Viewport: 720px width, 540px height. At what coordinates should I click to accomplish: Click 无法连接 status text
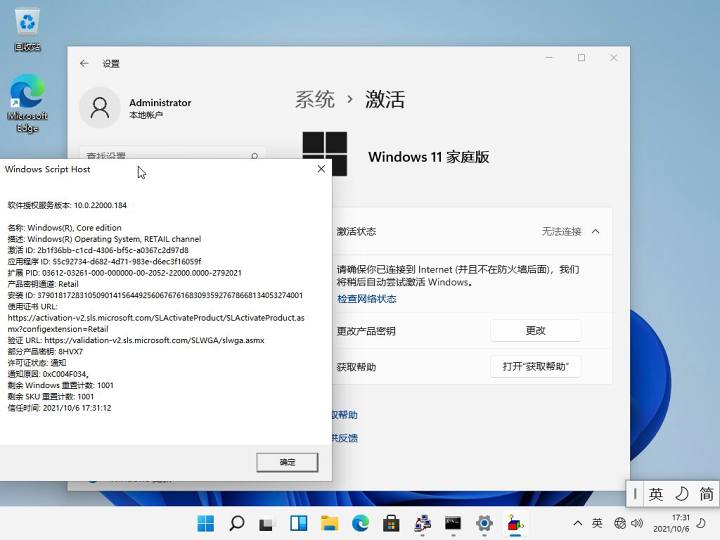562,231
